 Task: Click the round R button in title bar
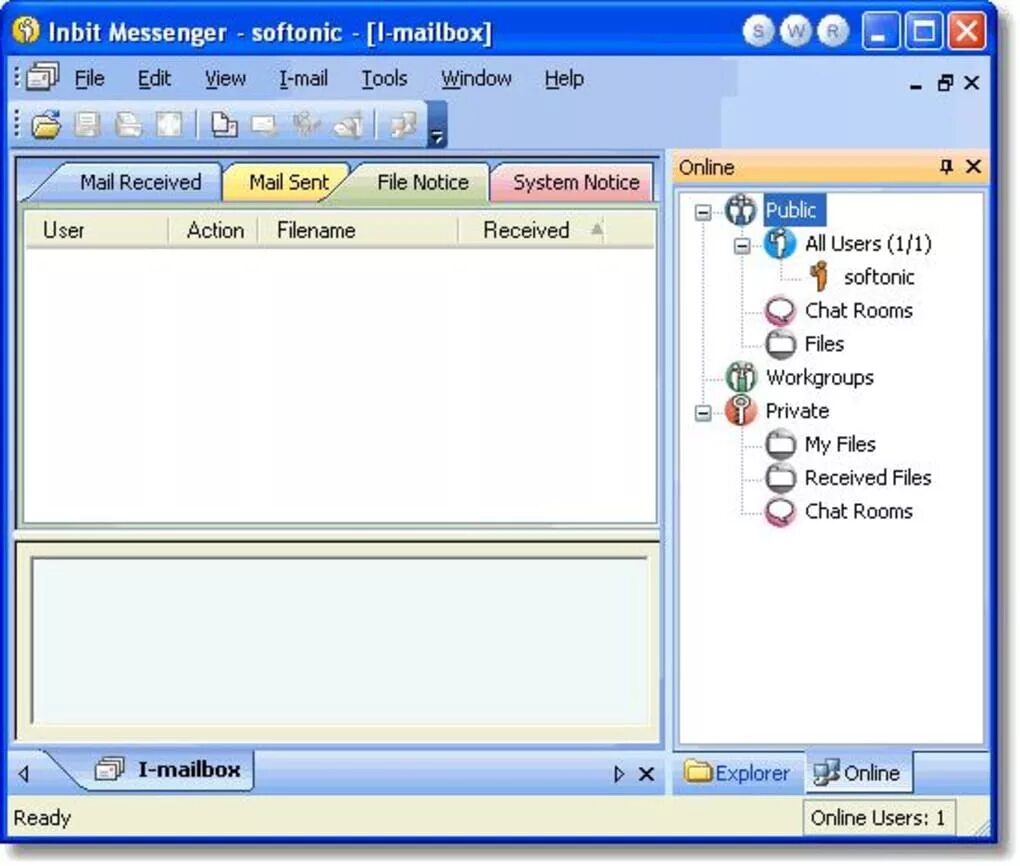tap(833, 31)
